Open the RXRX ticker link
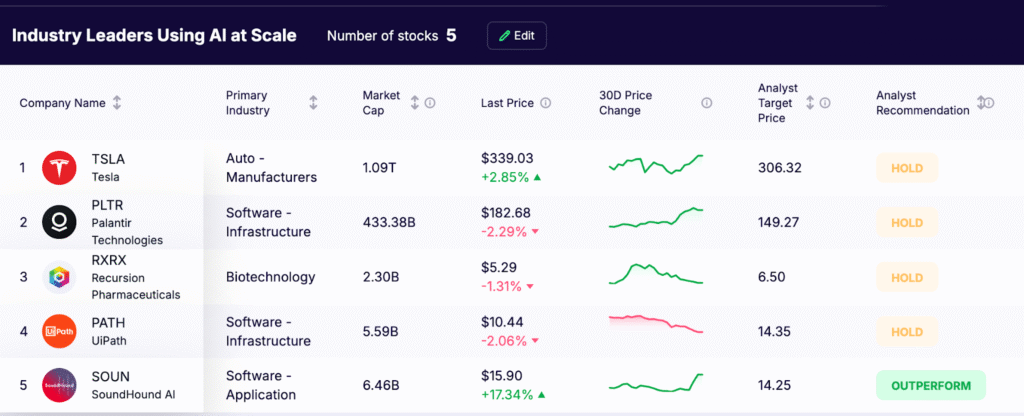1024x416 pixels. (110, 260)
